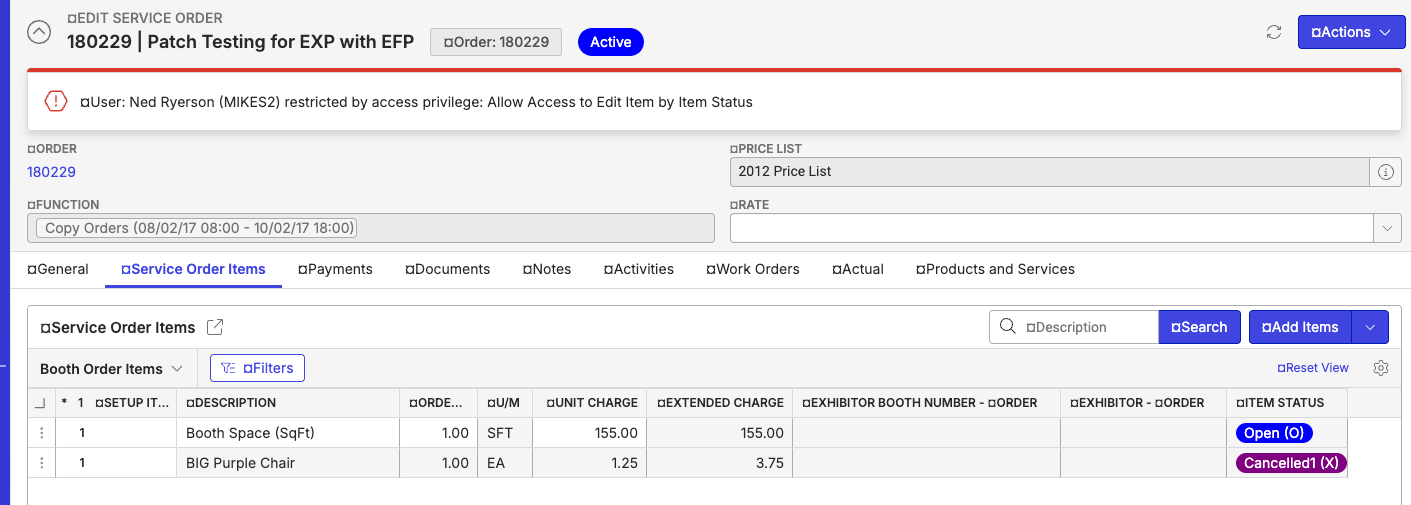Click the Open (O) status badge
The height and width of the screenshot is (505, 1411).
tap(1274, 433)
